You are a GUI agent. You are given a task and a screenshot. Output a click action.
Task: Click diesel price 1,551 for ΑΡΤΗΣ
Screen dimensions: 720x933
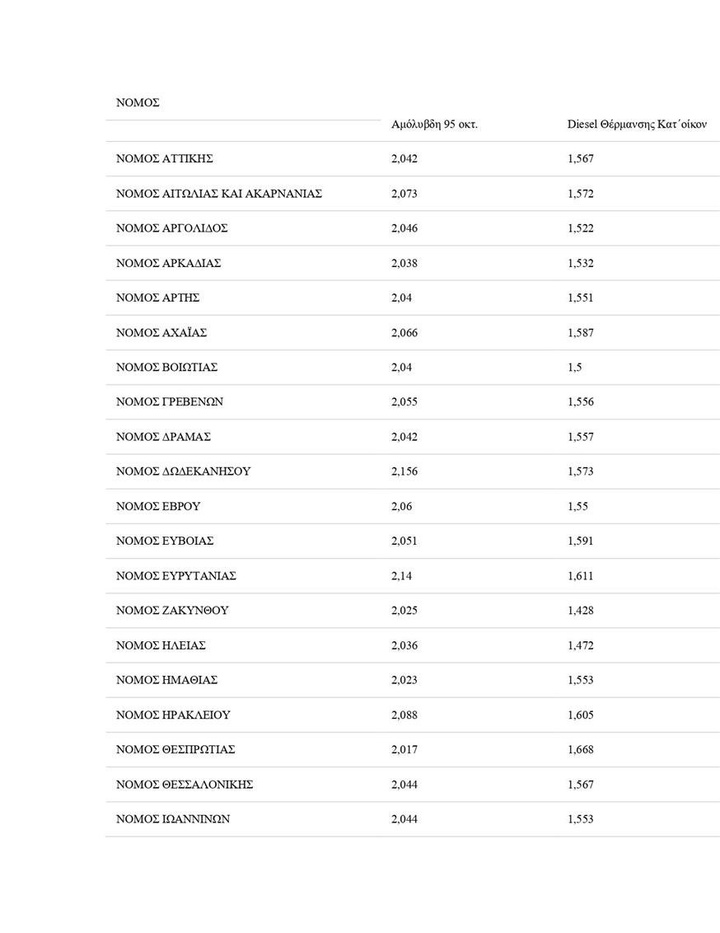(580, 298)
